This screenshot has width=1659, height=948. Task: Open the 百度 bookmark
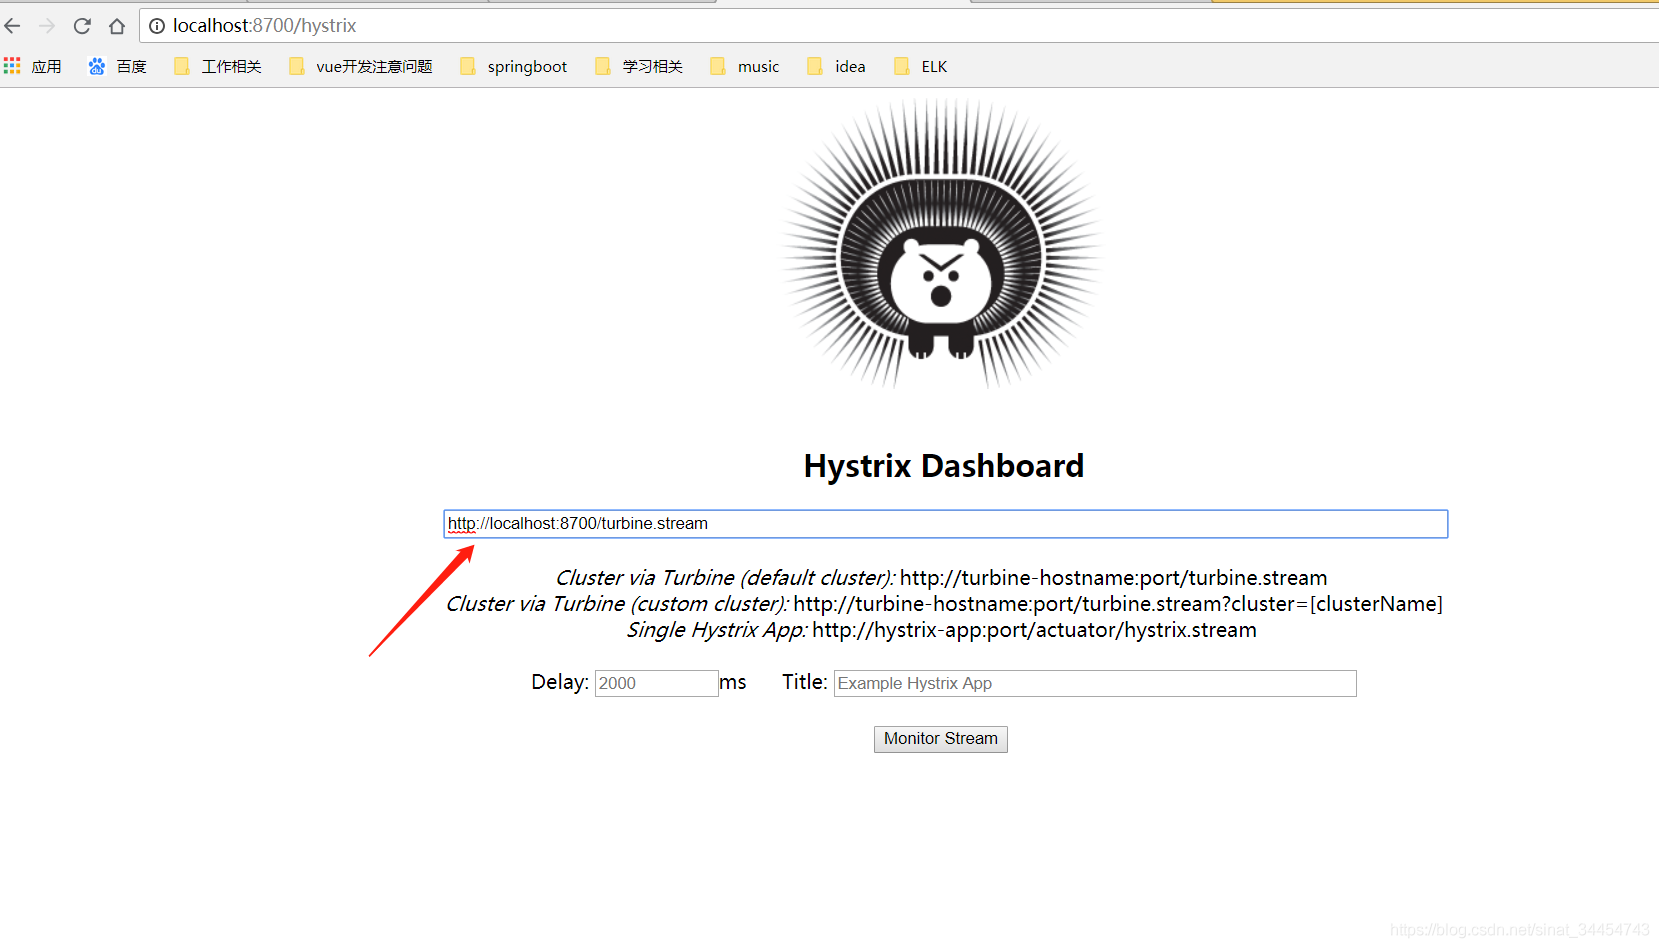[118, 66]
